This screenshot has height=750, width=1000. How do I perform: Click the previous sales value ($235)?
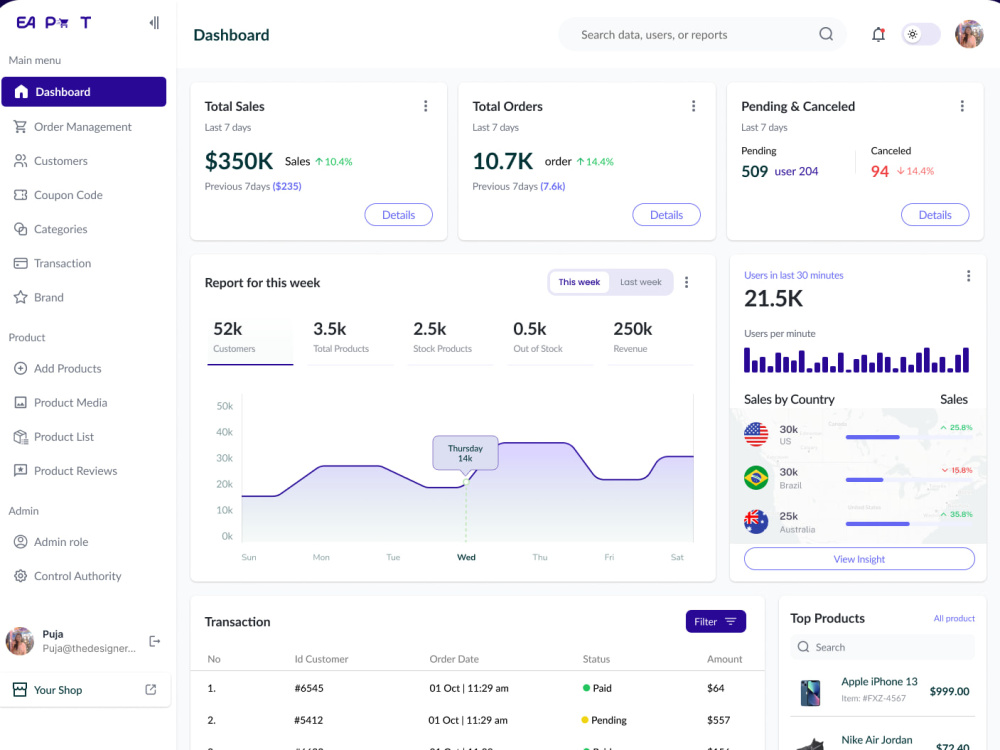(x=287, y=186)
